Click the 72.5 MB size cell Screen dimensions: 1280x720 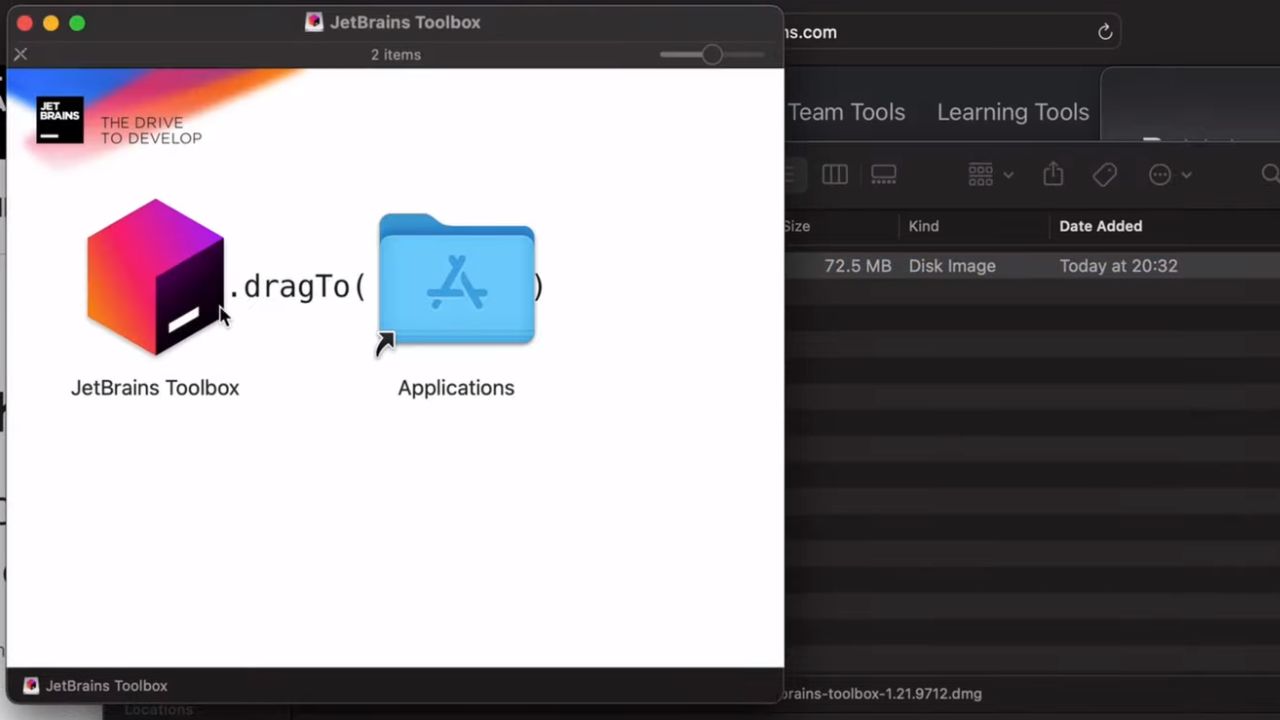tap(857, 266)
